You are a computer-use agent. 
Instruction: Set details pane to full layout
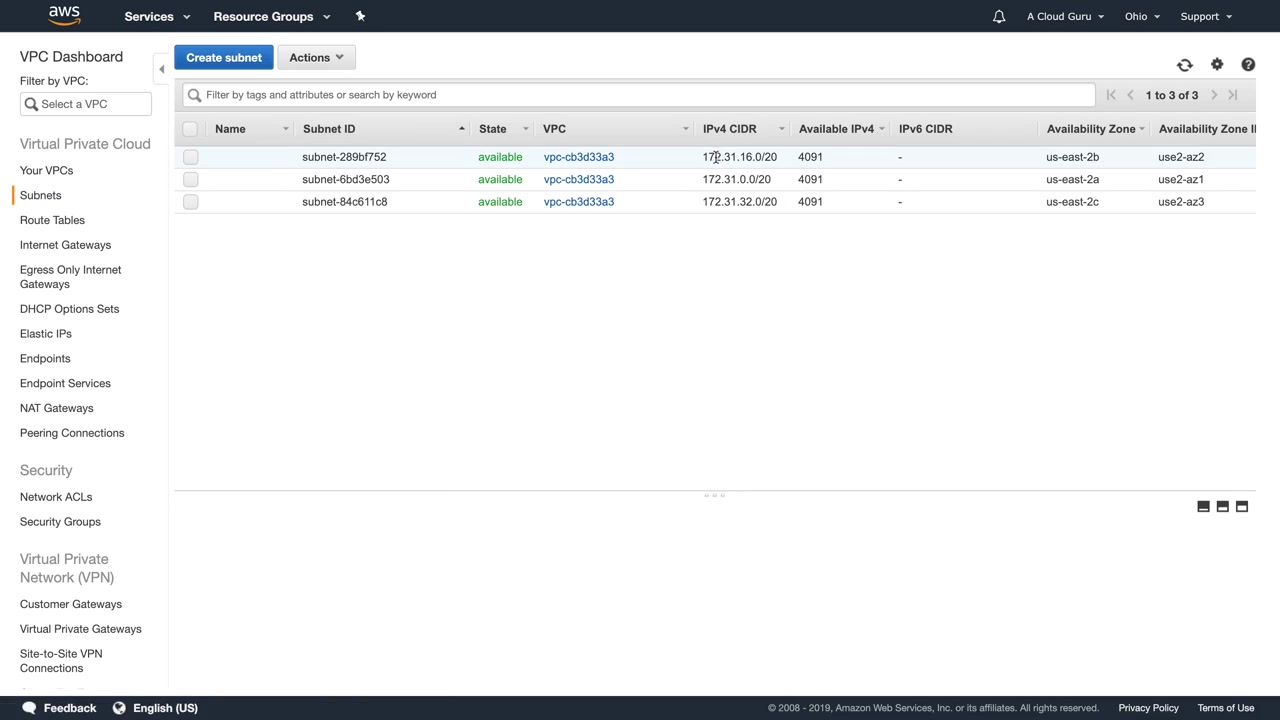1242,507
